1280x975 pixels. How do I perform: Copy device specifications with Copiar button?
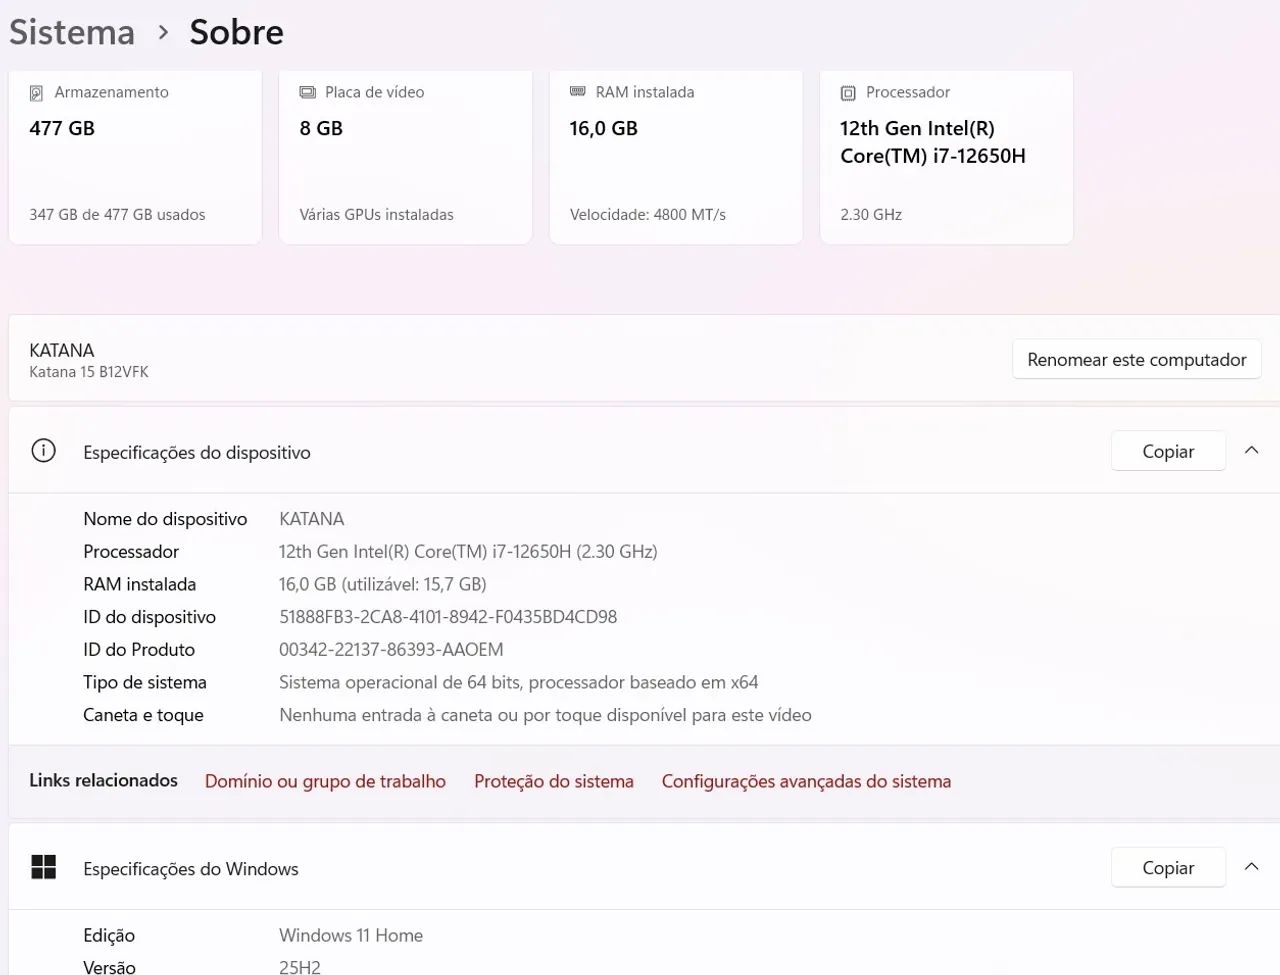pos(1167,451)
